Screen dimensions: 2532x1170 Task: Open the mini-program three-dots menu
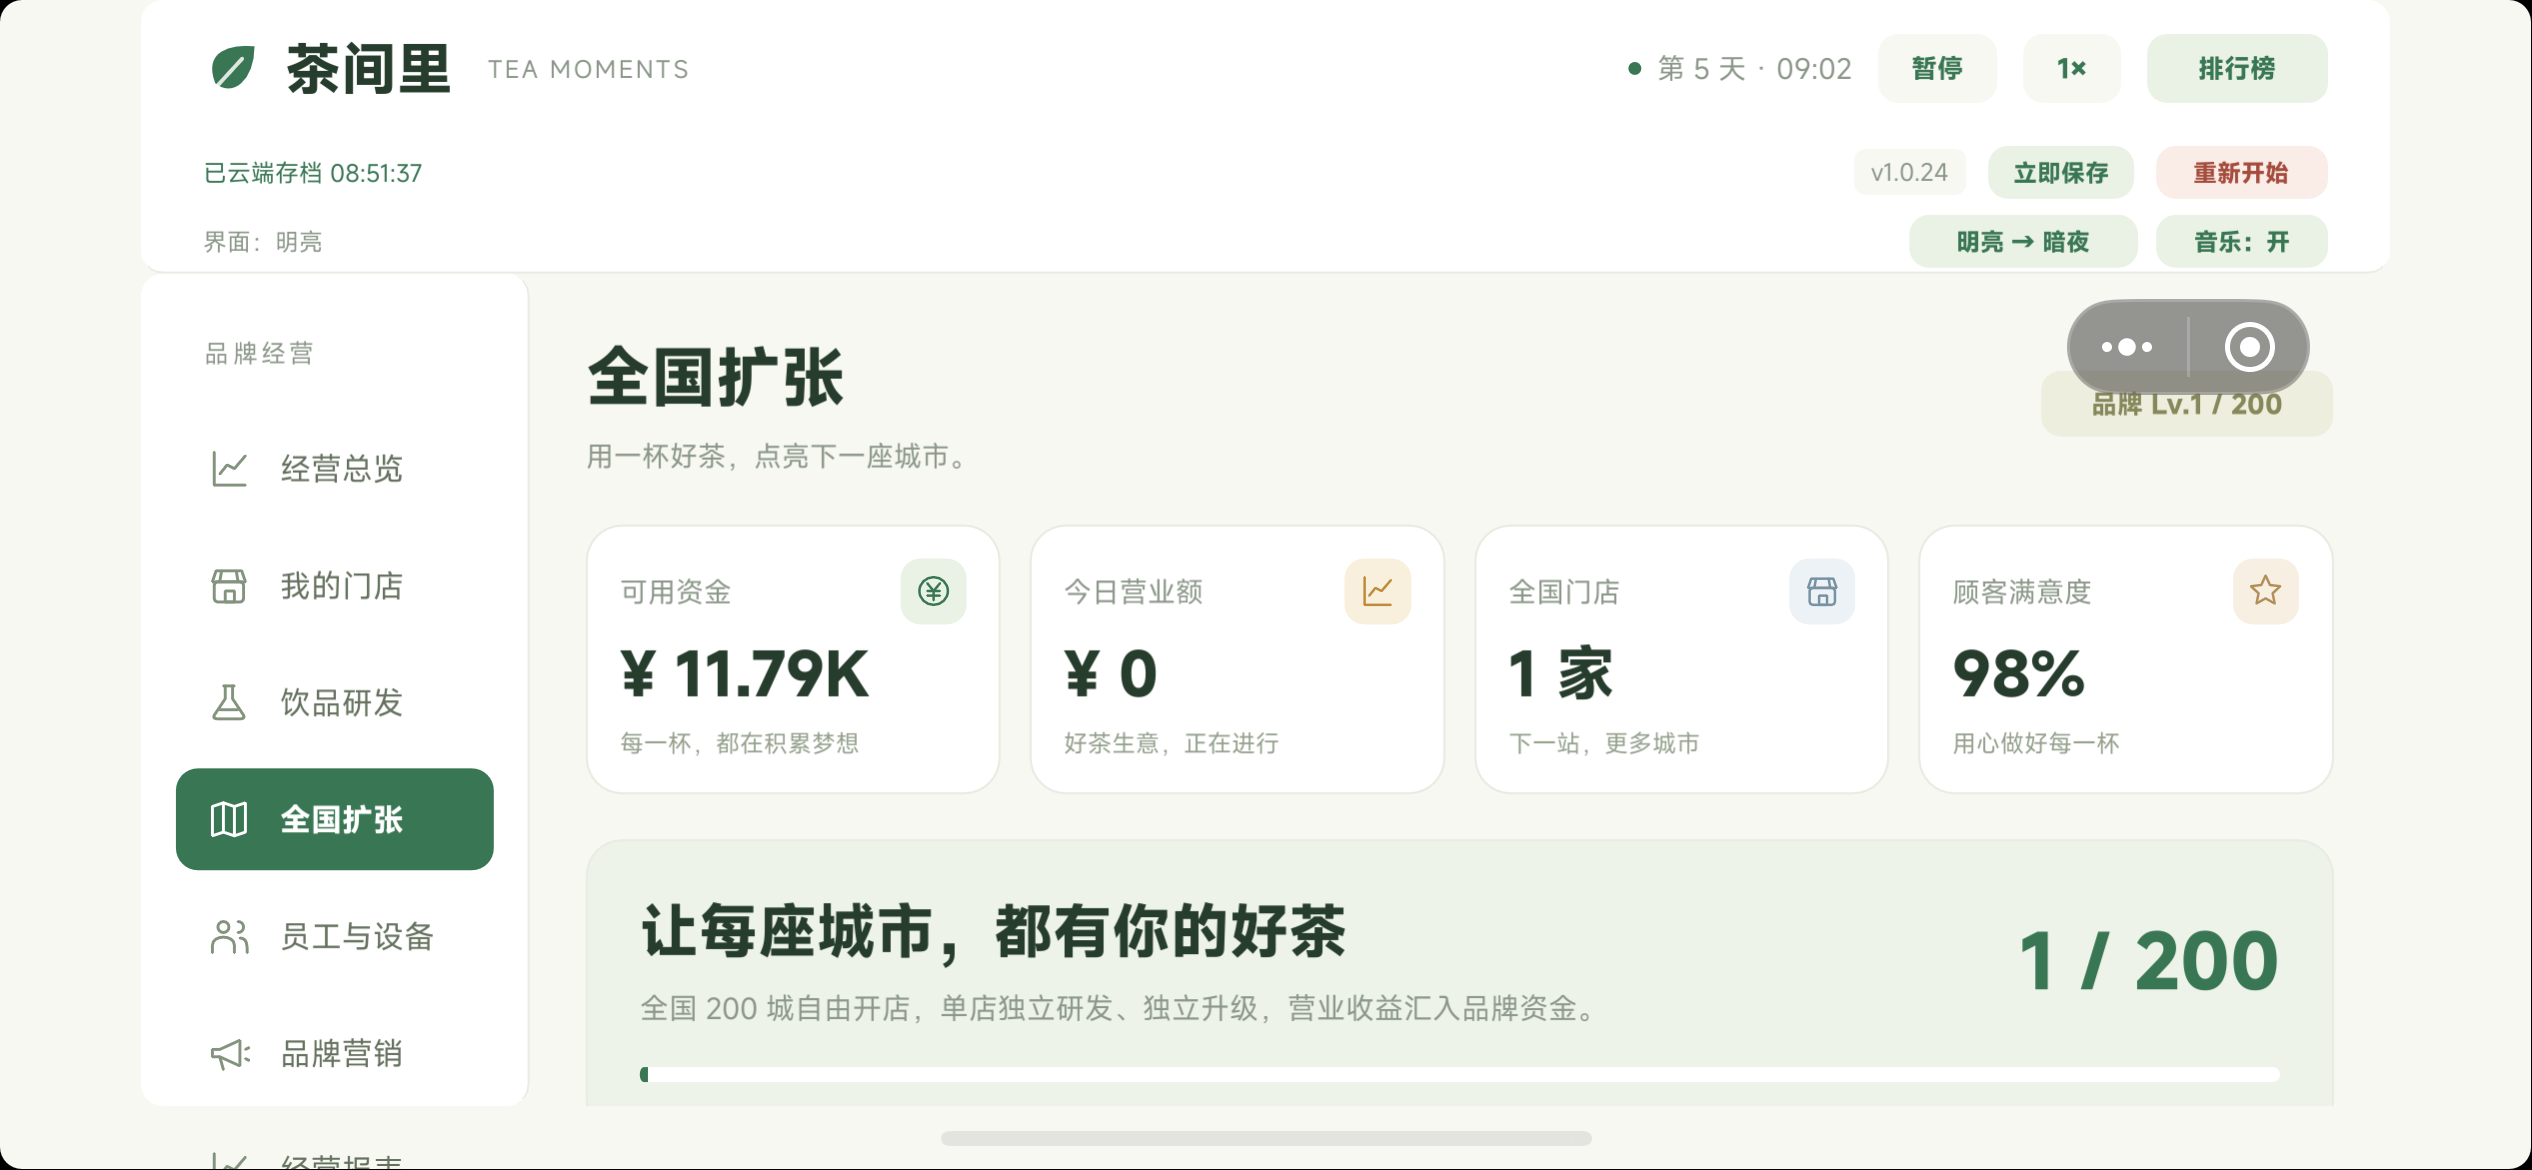(2127, 347)
